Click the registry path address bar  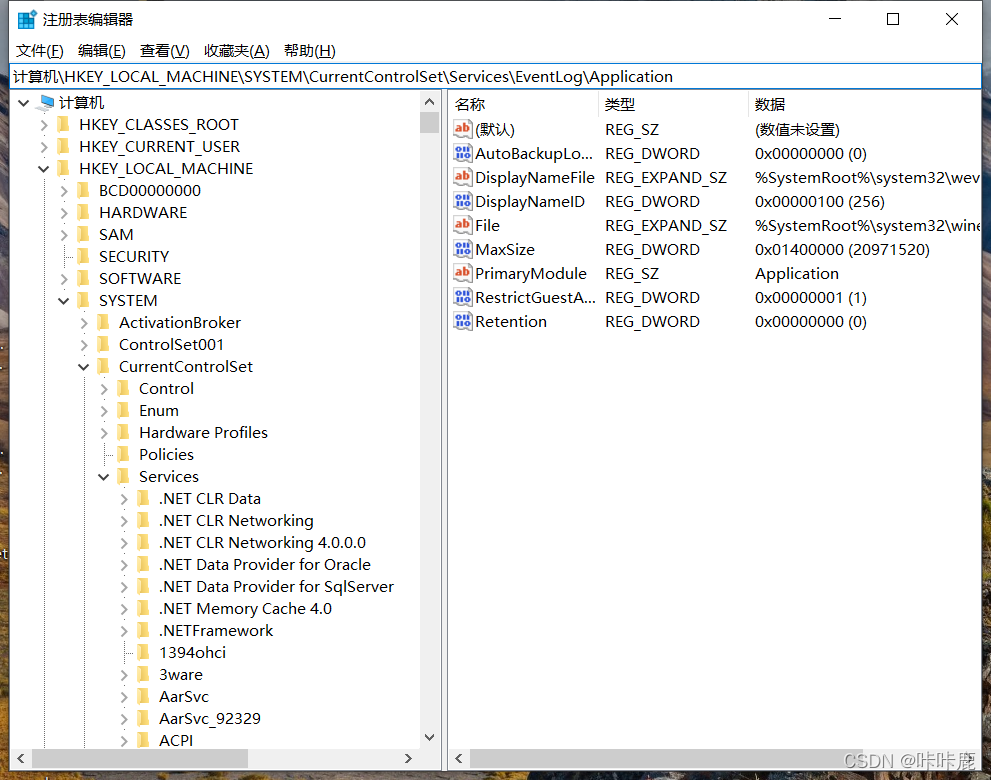pos(496,76)
